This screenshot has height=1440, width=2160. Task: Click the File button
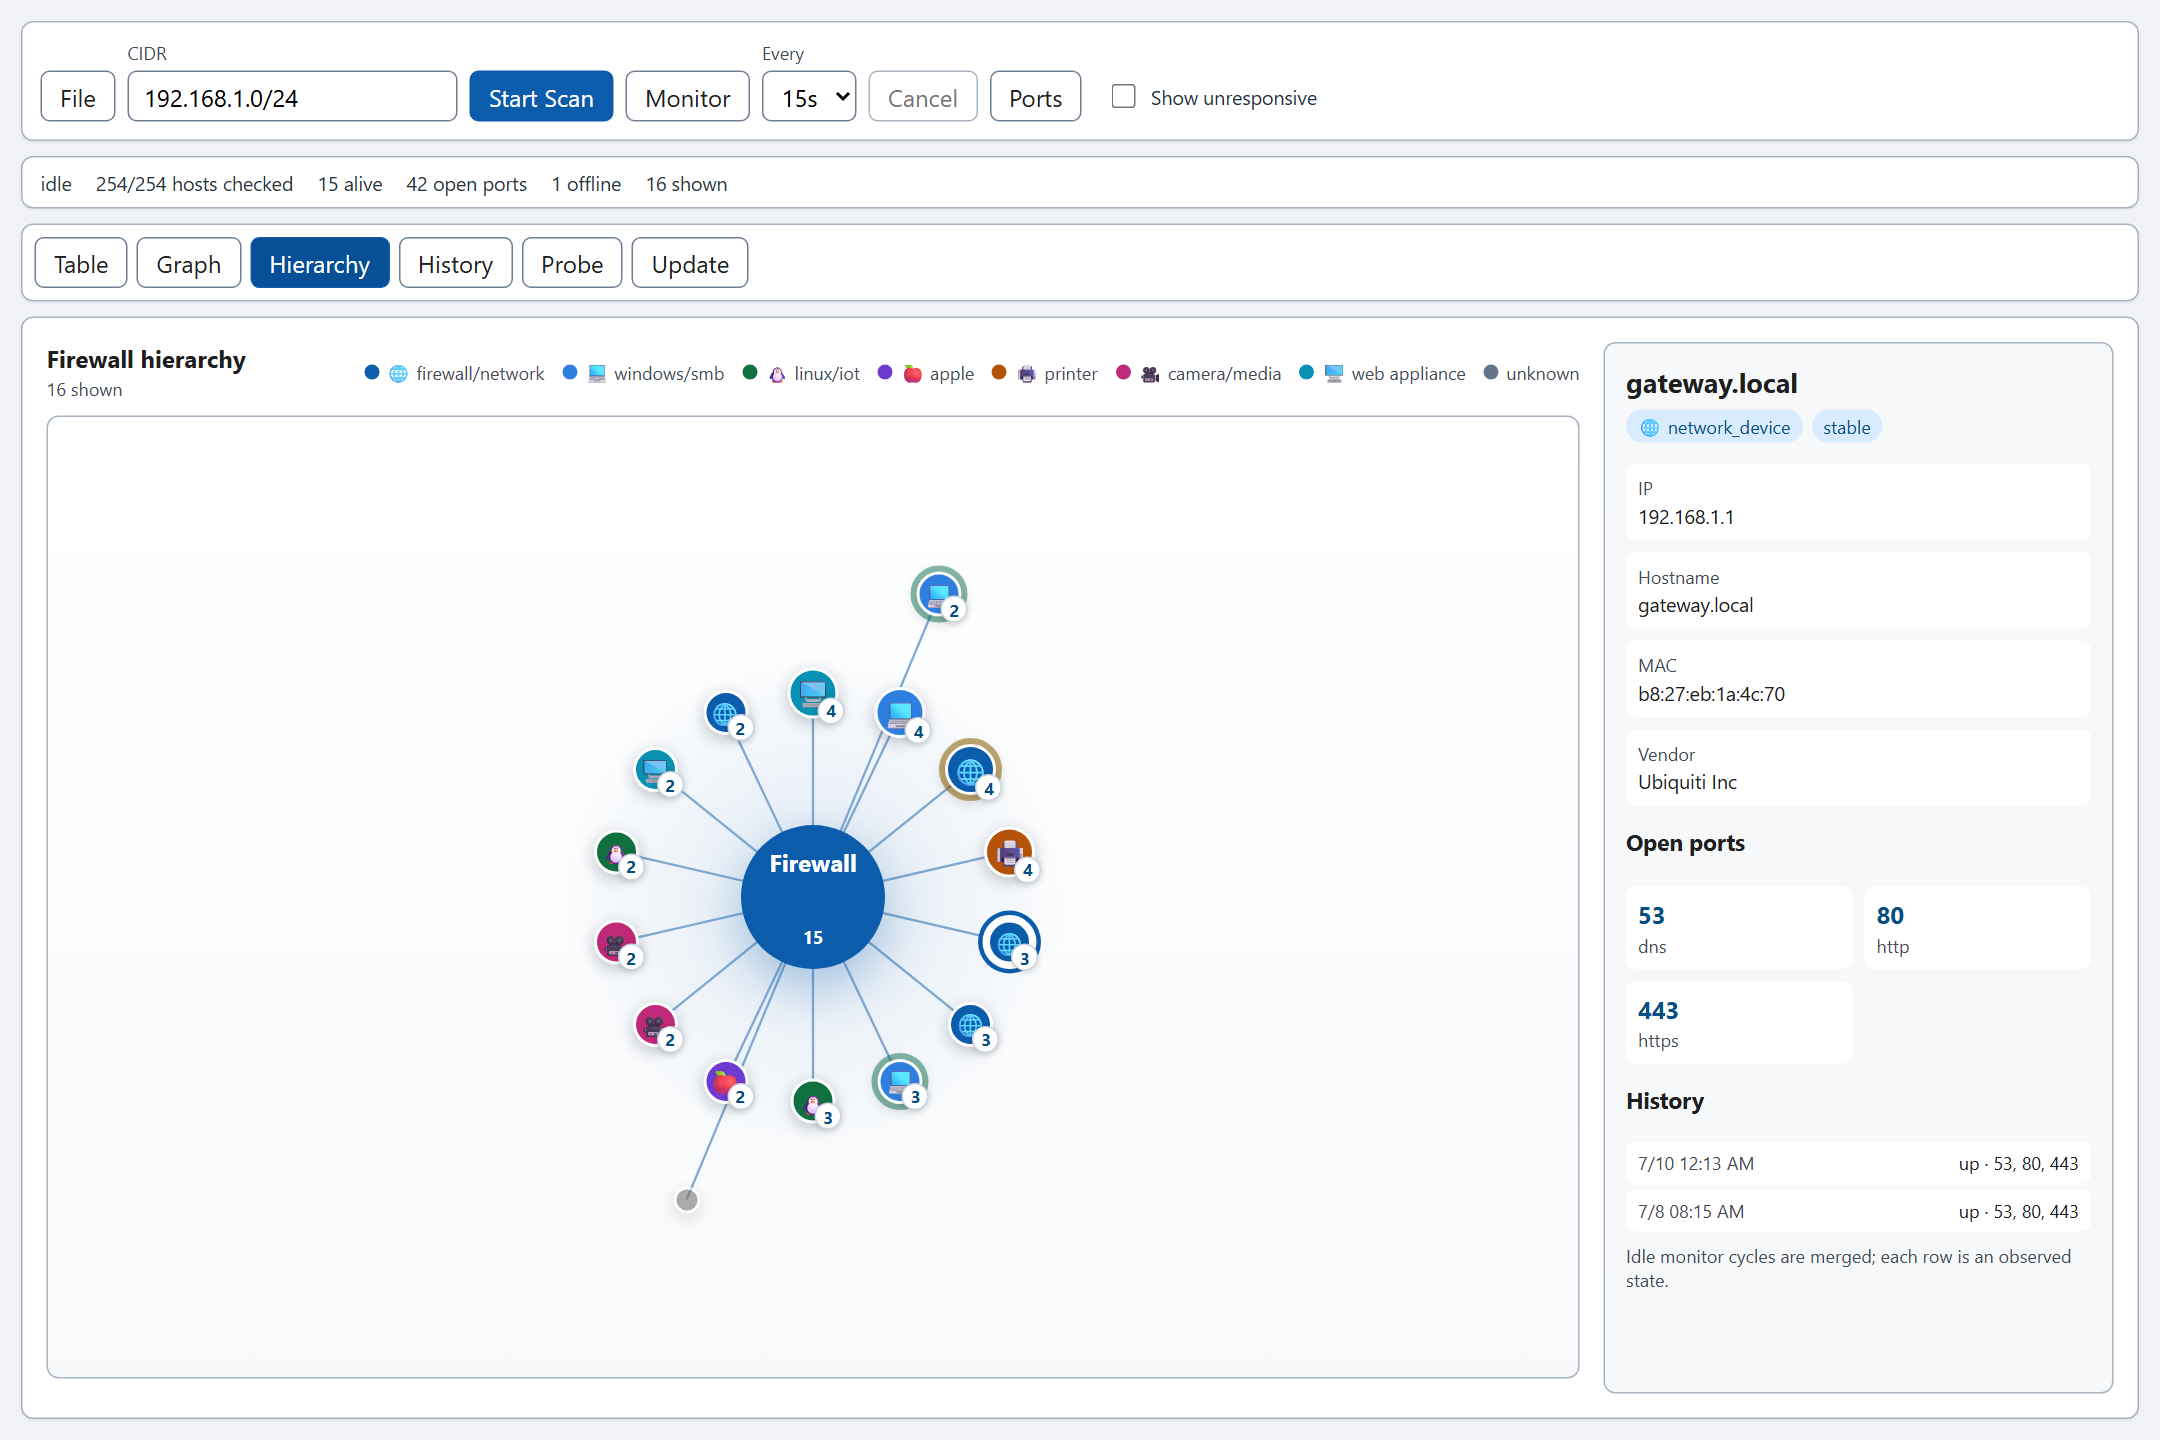(78, 96)
